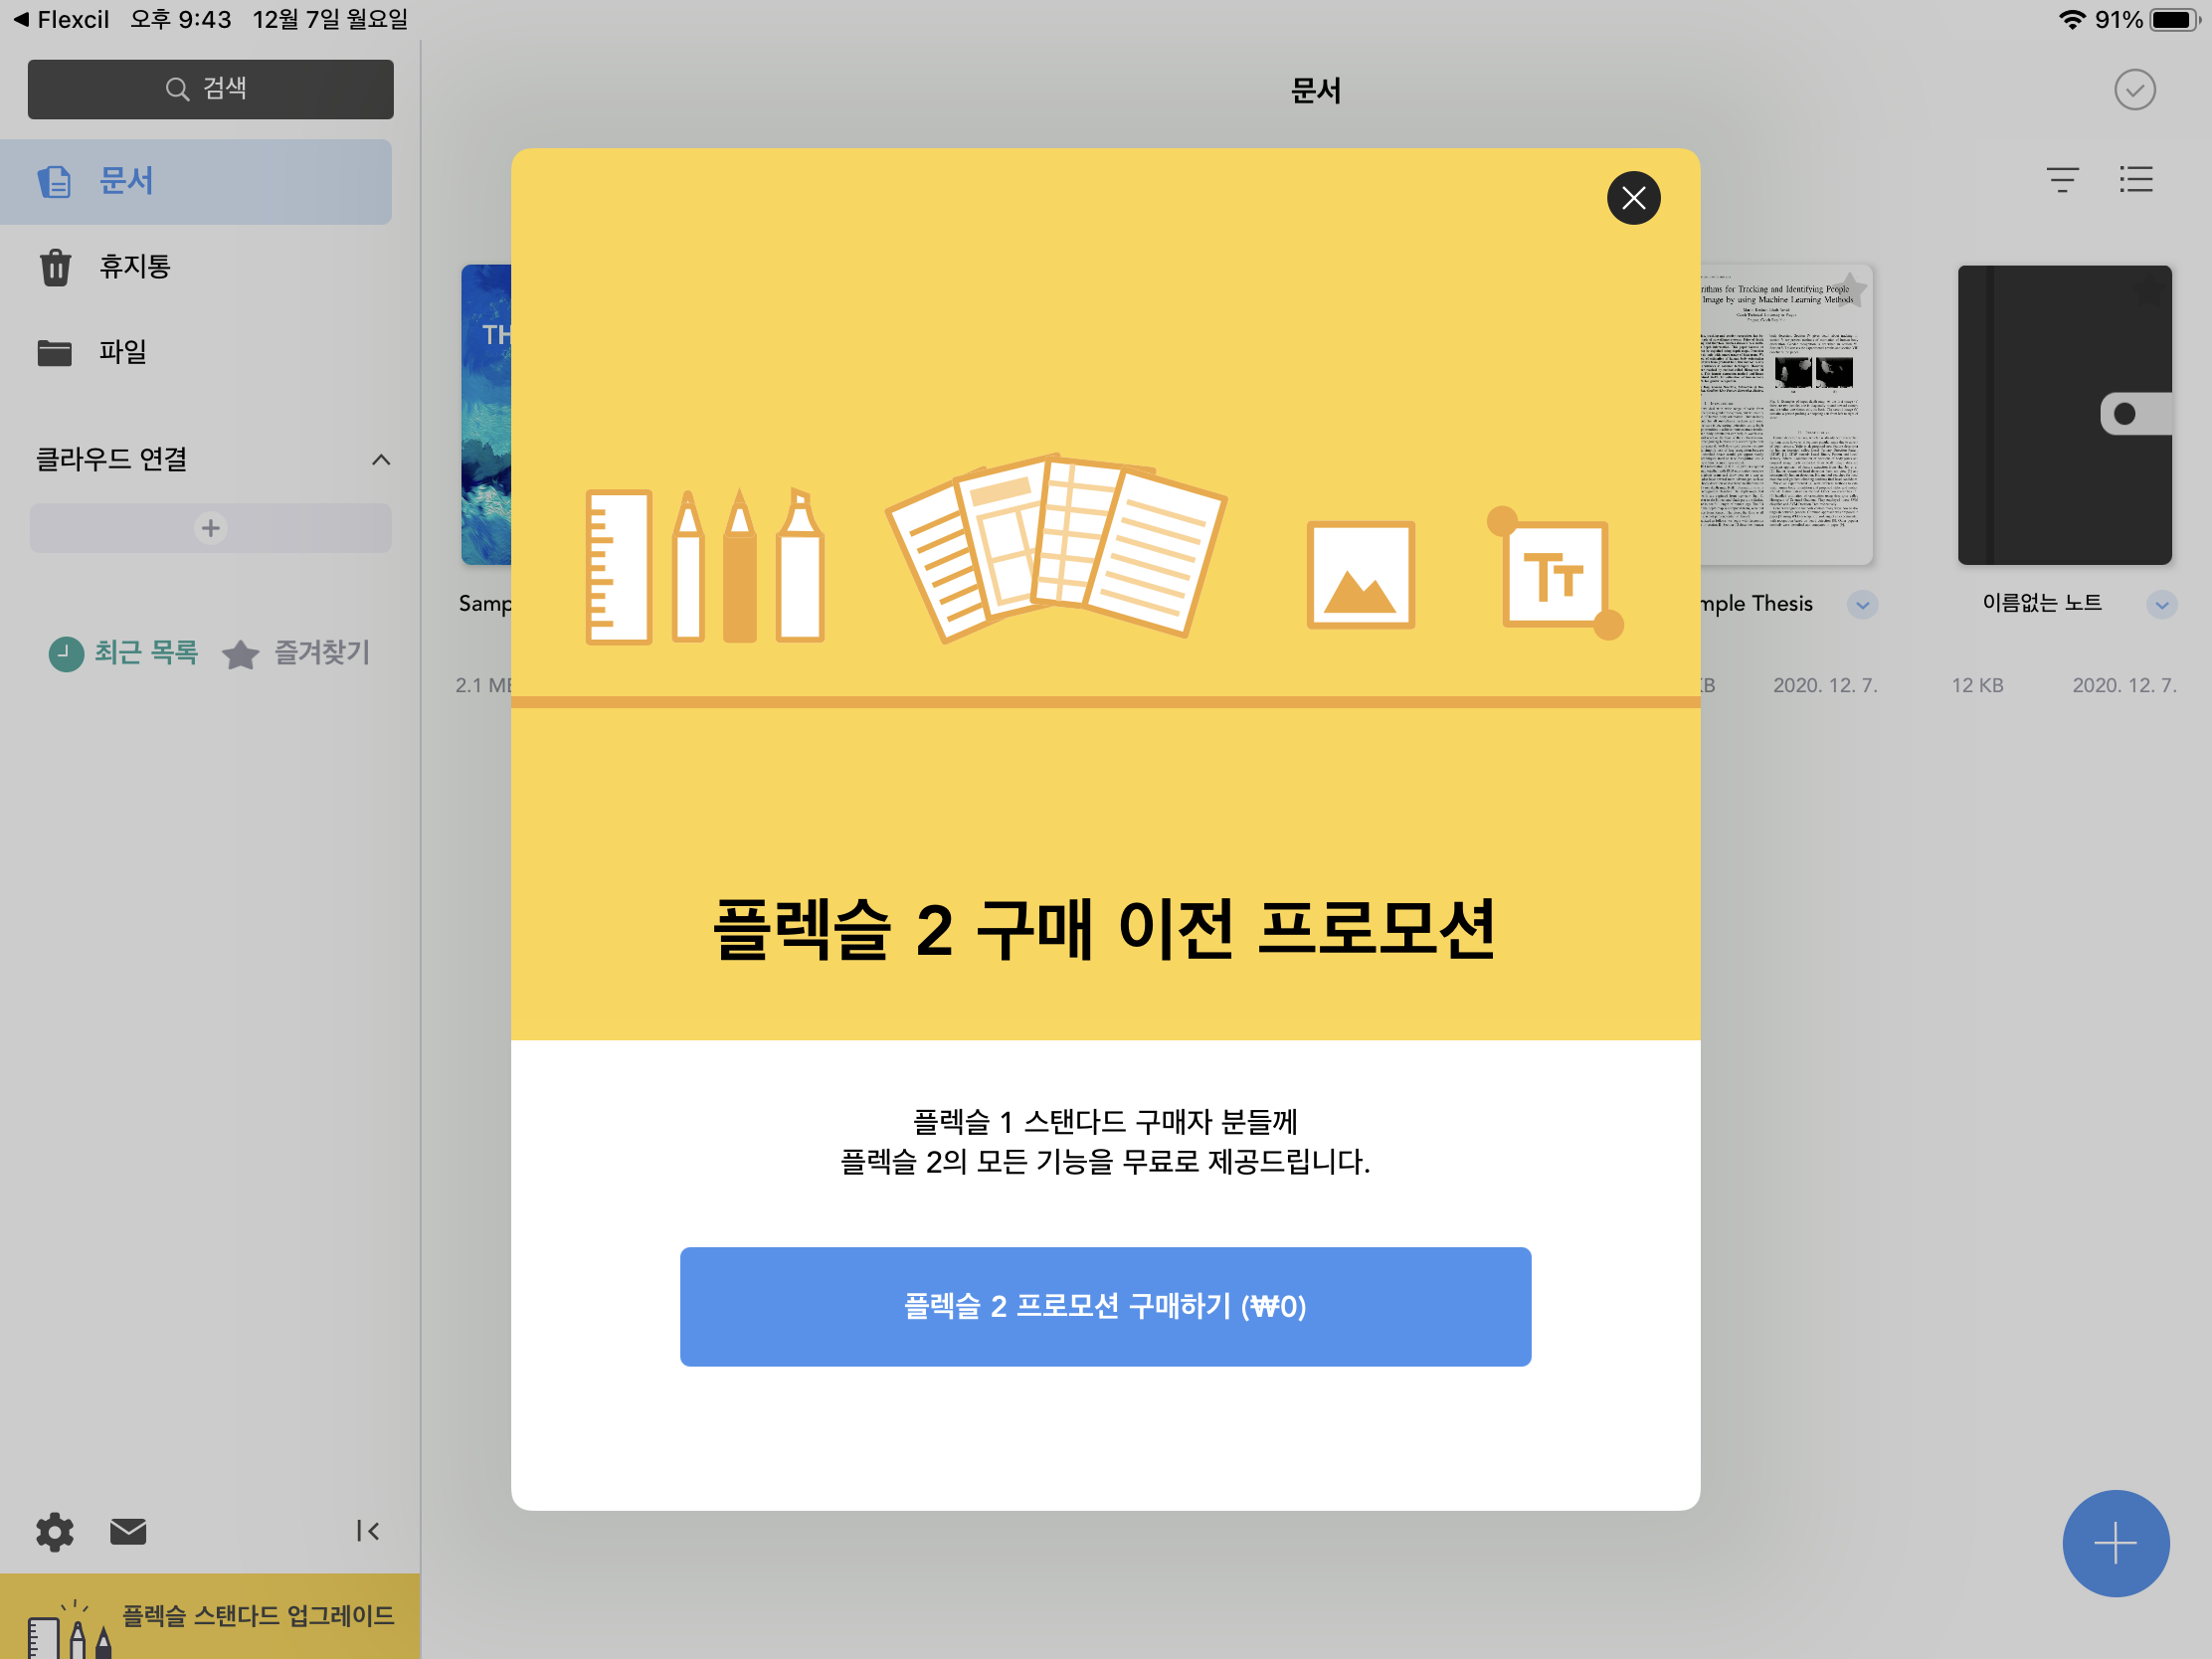Click the battery status icon
The image size is (2212, 1659).
pos(2175,19)
